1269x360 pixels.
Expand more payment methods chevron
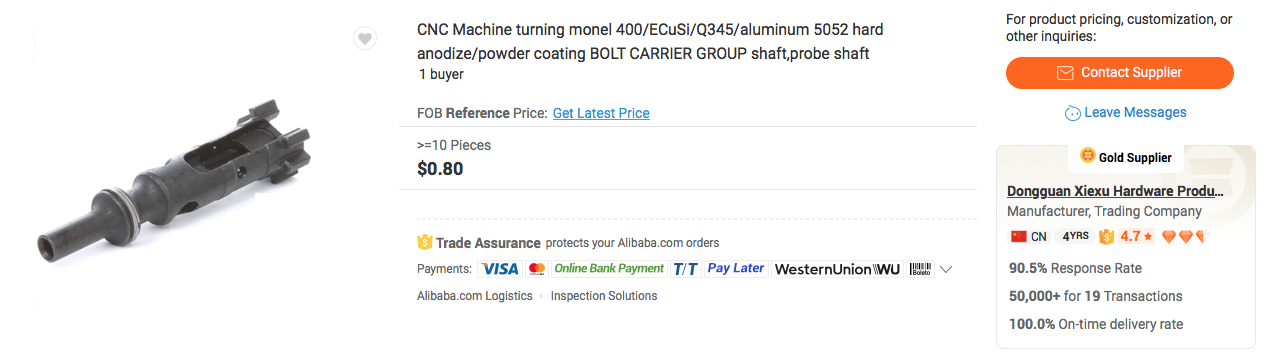(946, 269)
